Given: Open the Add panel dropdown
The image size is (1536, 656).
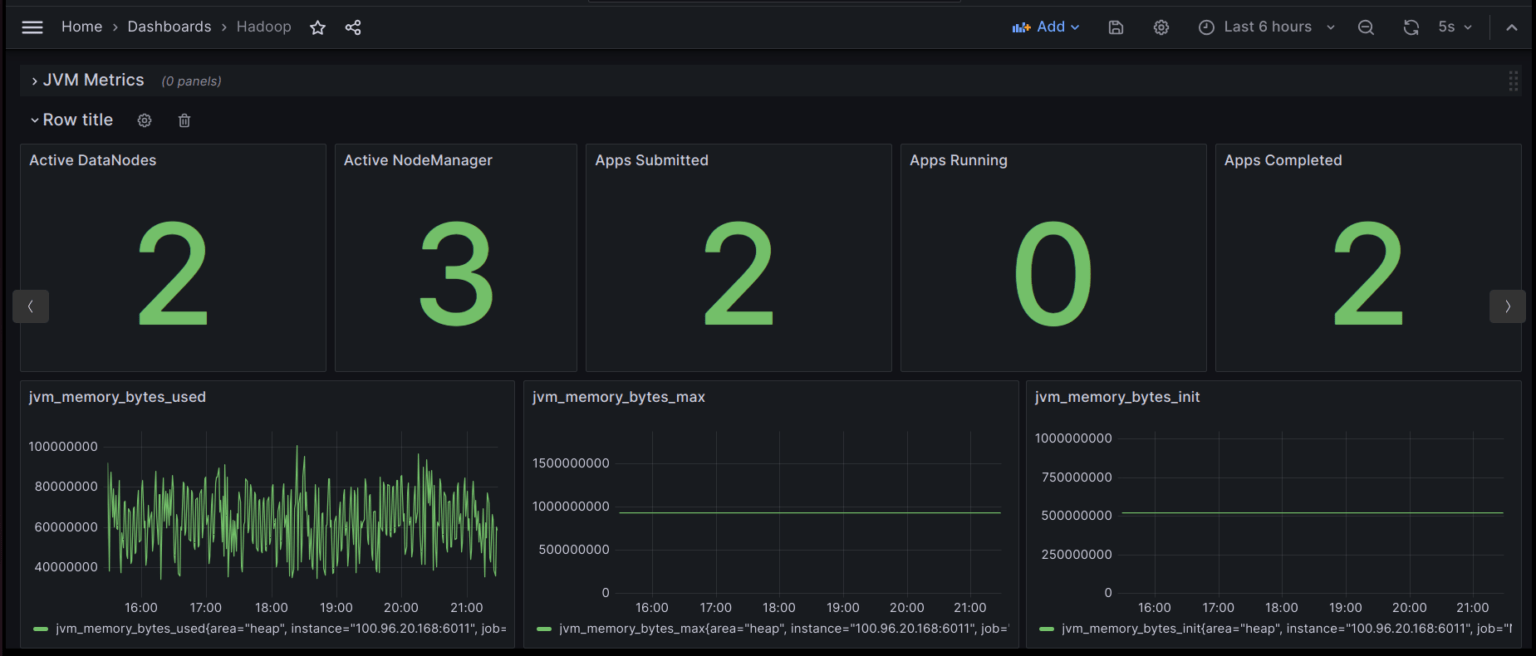Looking at the screenshot, I should tap(1046, 27).
